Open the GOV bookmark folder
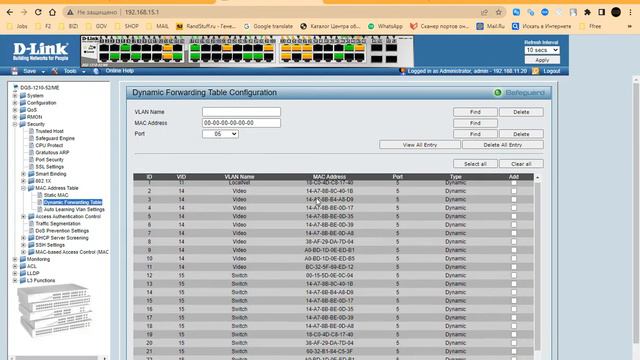Screen dimensions: 640x360 [x=96, y=26]
